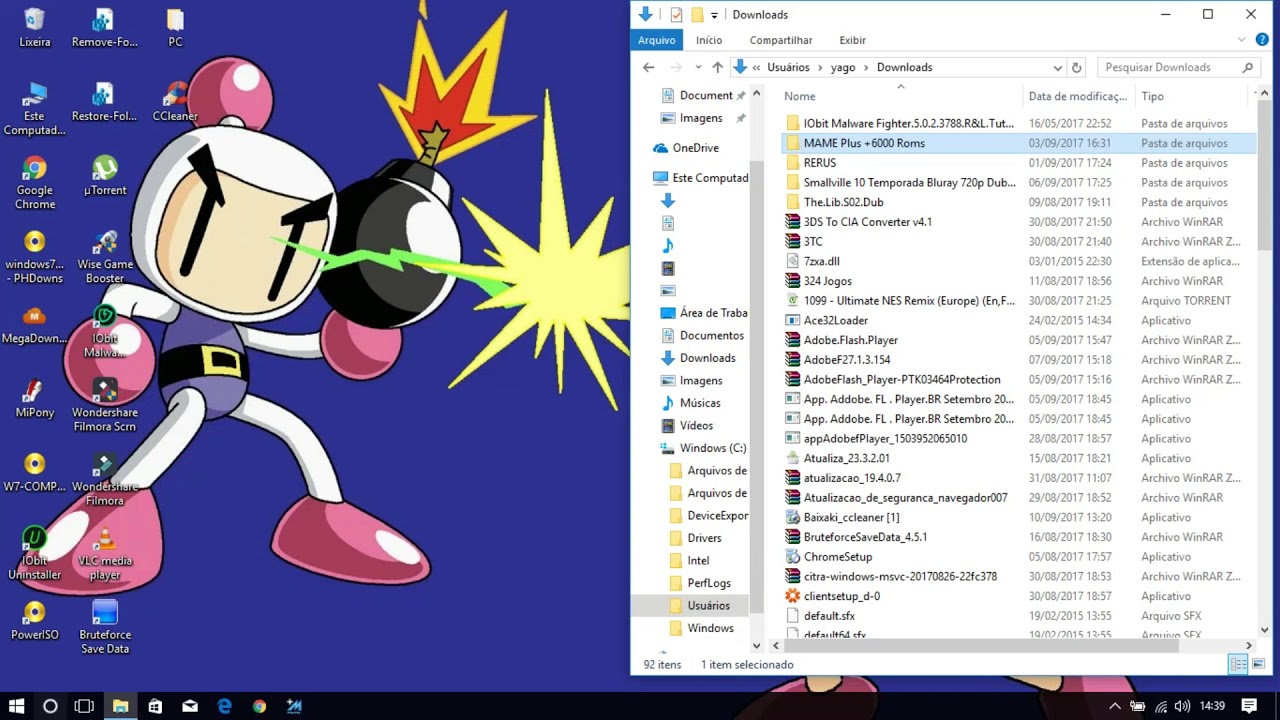Select PerfLogs folder in navigation tree
Image resolution: width=1280 pixels, height=720 pixels.
(x=709, y=583)
